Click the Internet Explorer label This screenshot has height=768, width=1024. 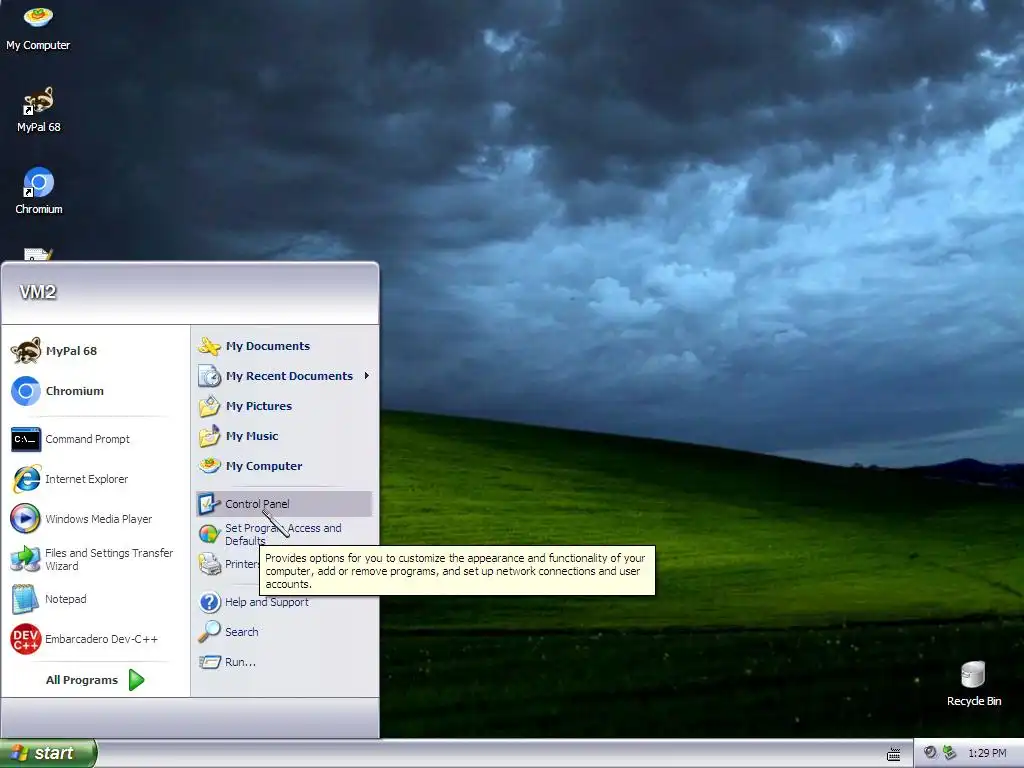pos(87,479)
